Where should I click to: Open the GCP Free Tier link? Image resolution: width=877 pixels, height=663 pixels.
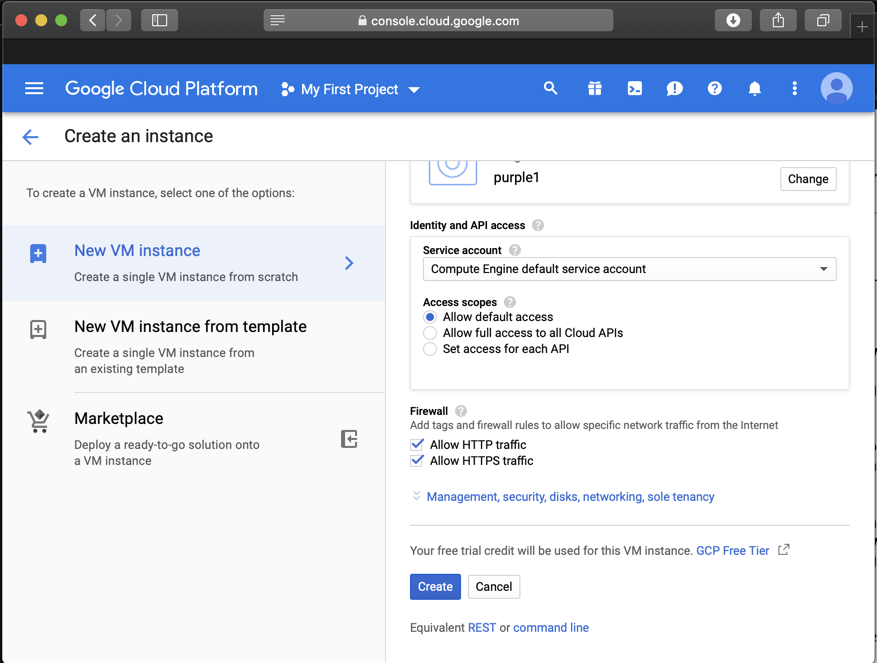733,551
